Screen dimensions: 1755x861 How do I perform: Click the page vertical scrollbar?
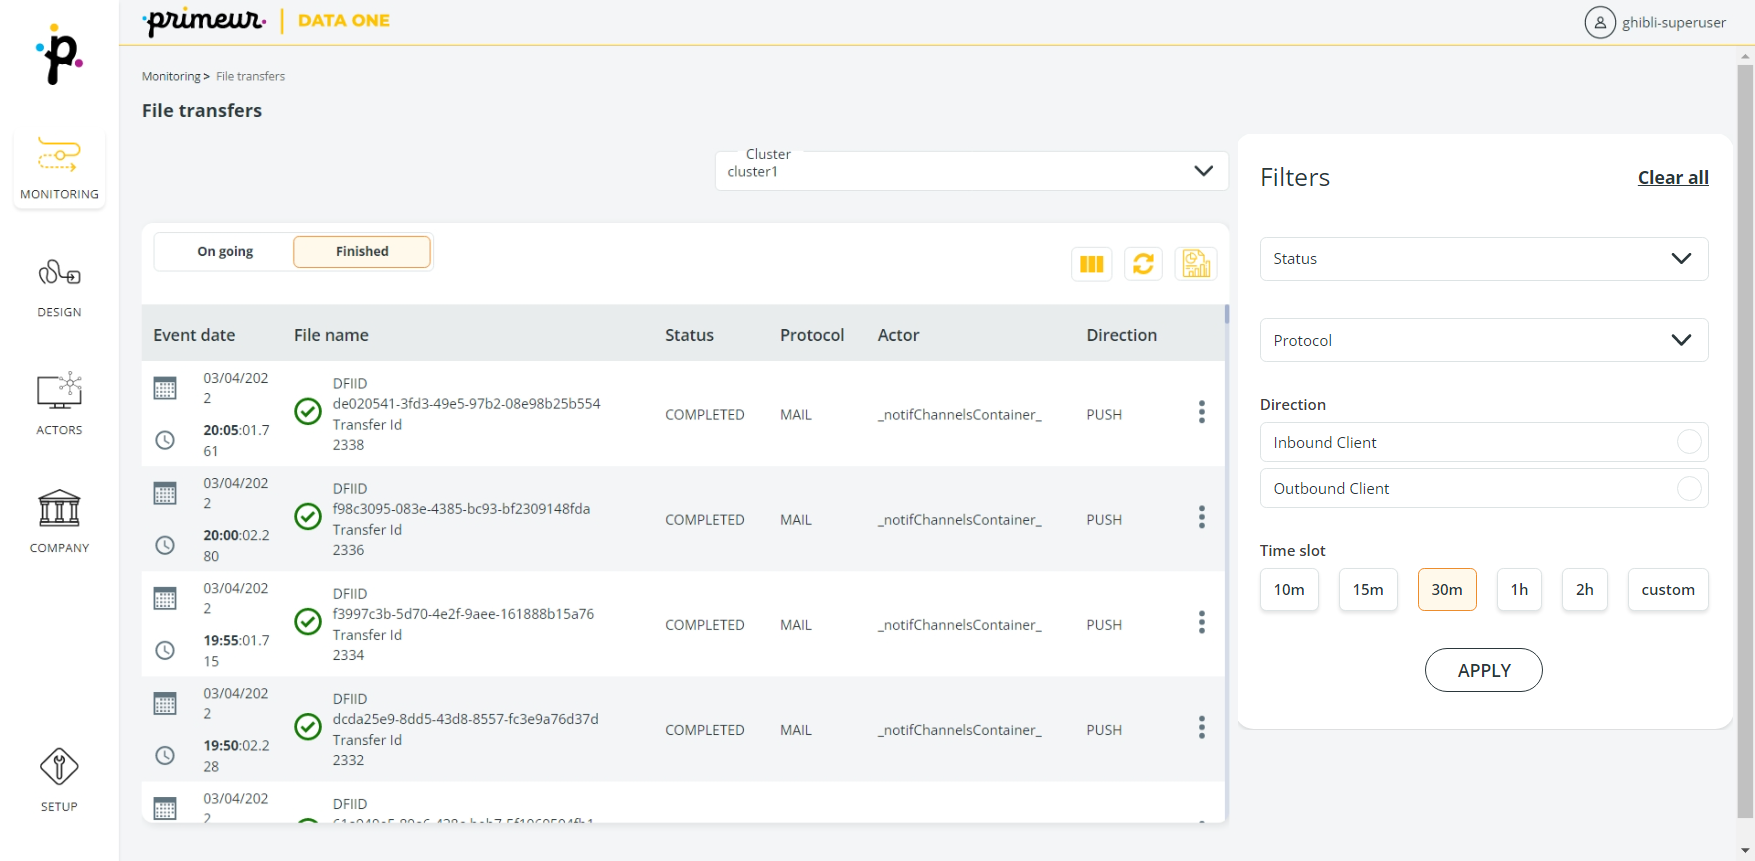point(1745,440)
